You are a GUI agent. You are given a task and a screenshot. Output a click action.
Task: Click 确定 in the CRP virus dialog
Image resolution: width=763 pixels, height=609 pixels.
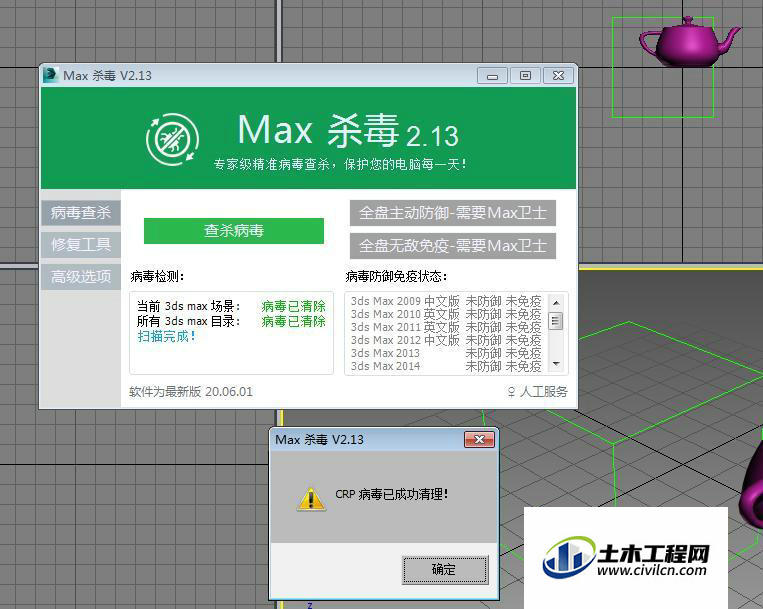[x=444, y=569]
